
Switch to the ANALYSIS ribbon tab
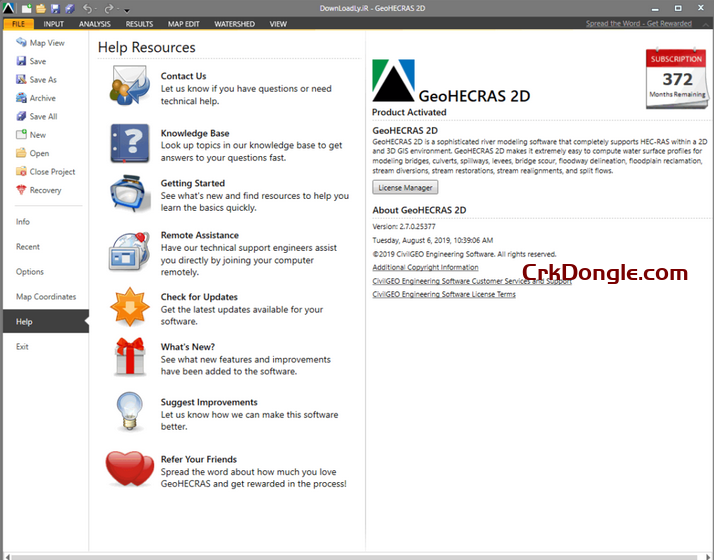pos(95,24)
